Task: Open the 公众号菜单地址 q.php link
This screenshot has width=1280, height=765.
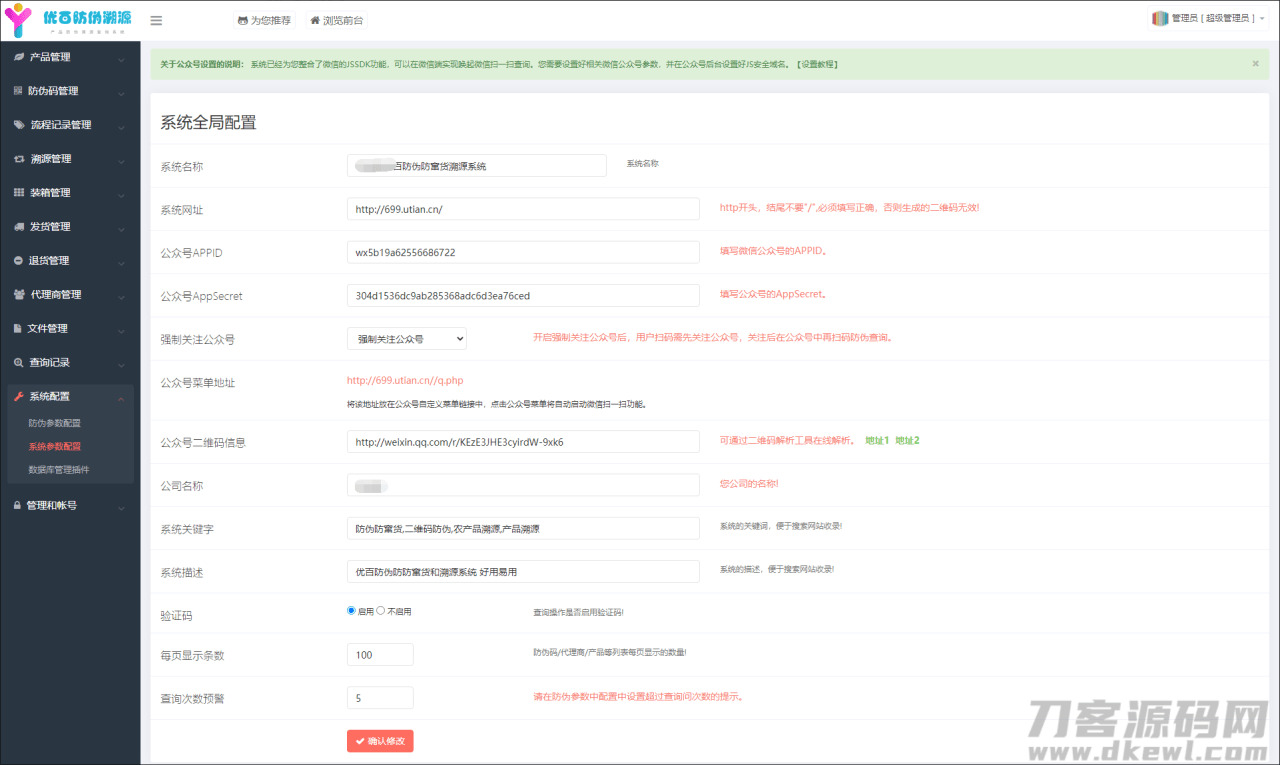Action: tap(405, 381)
